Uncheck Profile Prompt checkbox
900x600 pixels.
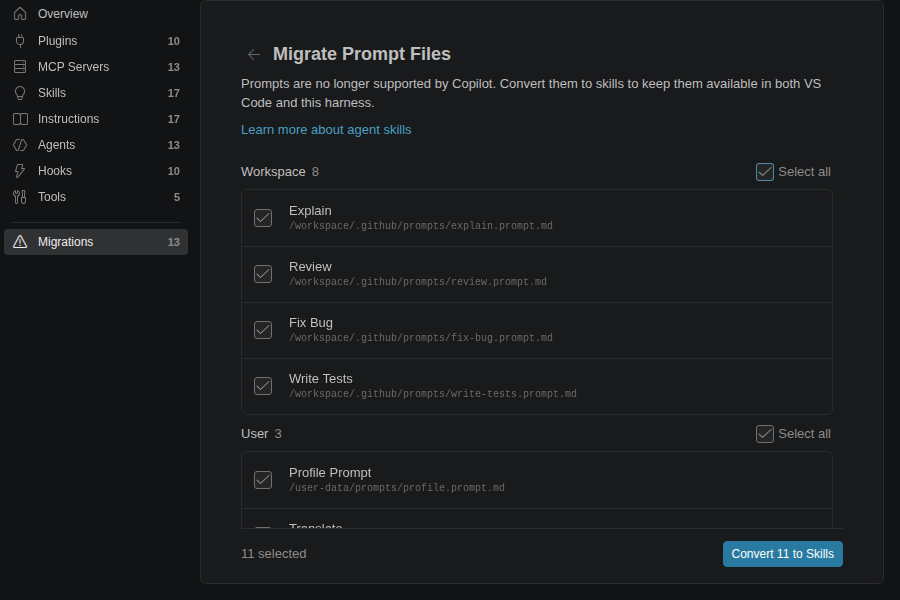click(x=263, y=480)
